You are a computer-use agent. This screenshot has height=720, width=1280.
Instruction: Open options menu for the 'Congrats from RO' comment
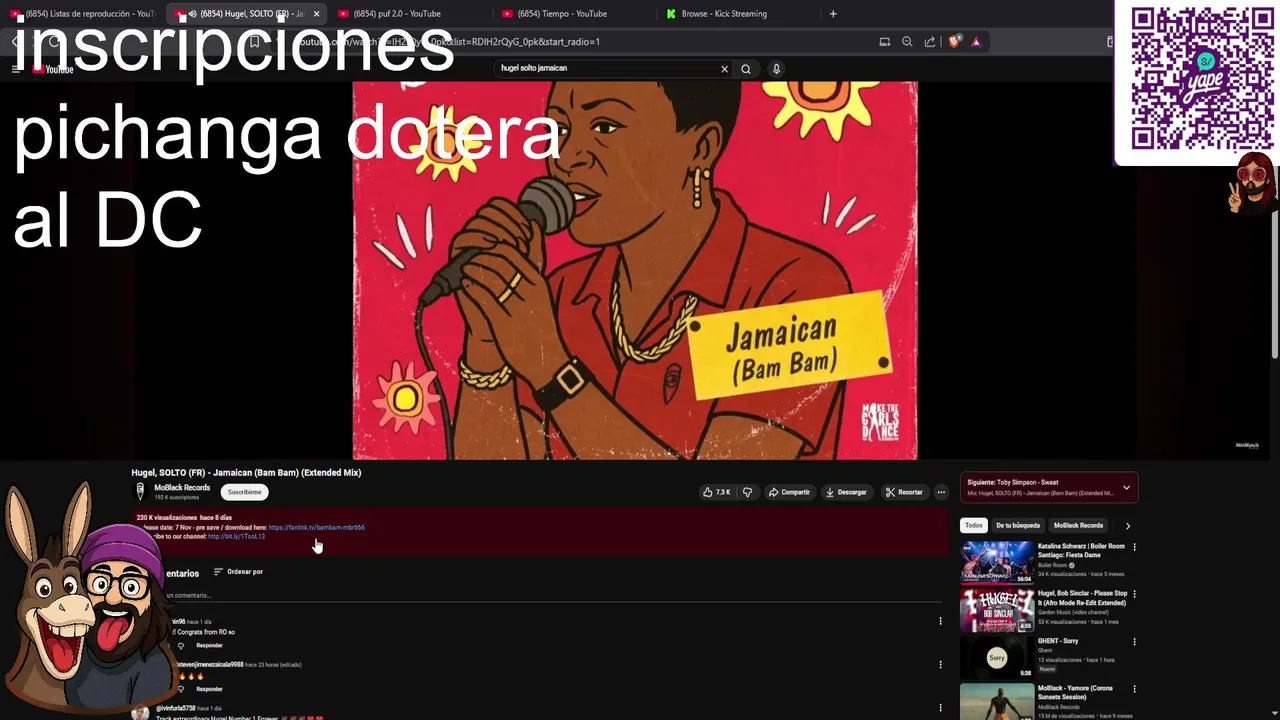[x=940, y=621]
